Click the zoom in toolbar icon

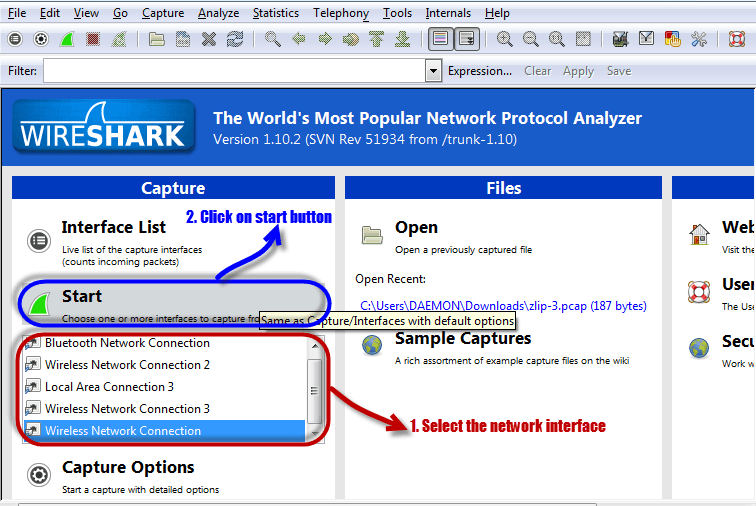tap(504, 39)
